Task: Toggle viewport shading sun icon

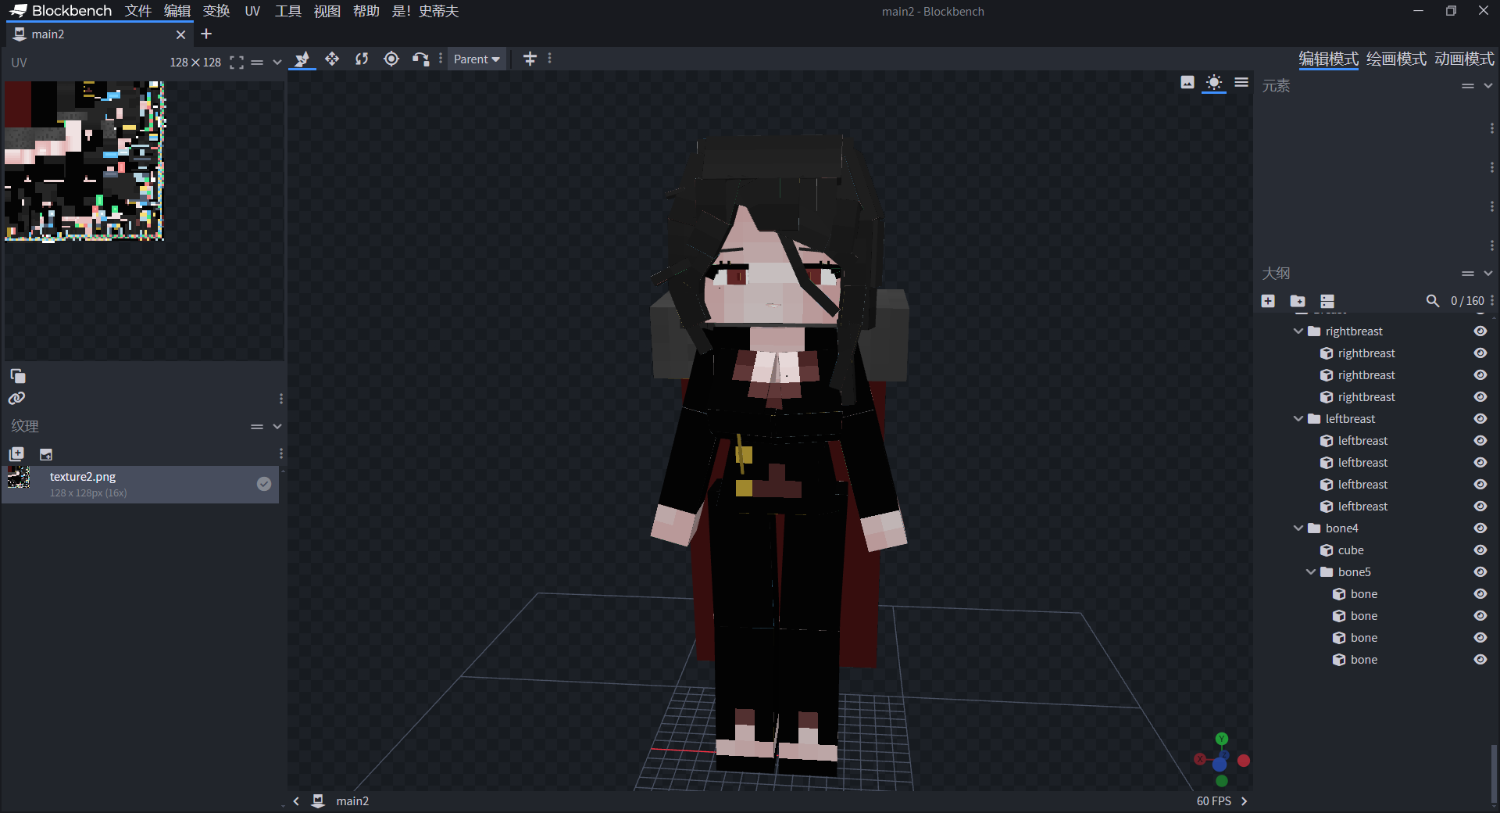Action: (x=1214, y=83)
